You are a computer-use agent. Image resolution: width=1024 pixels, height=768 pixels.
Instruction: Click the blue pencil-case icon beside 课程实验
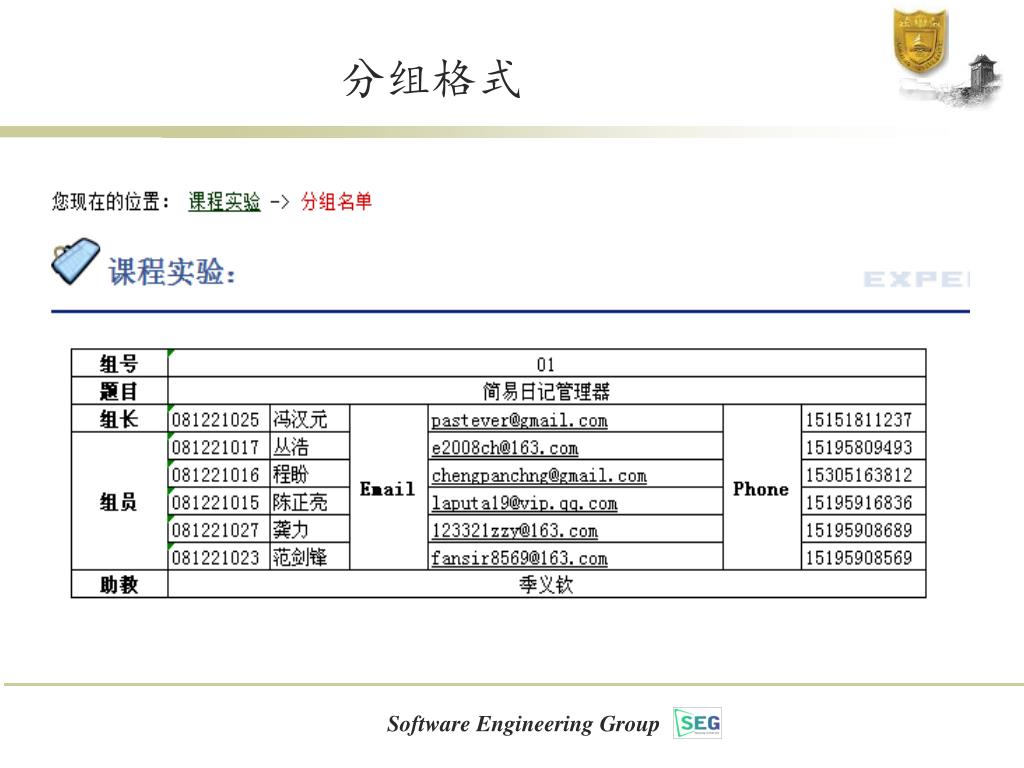coord(76,261)
